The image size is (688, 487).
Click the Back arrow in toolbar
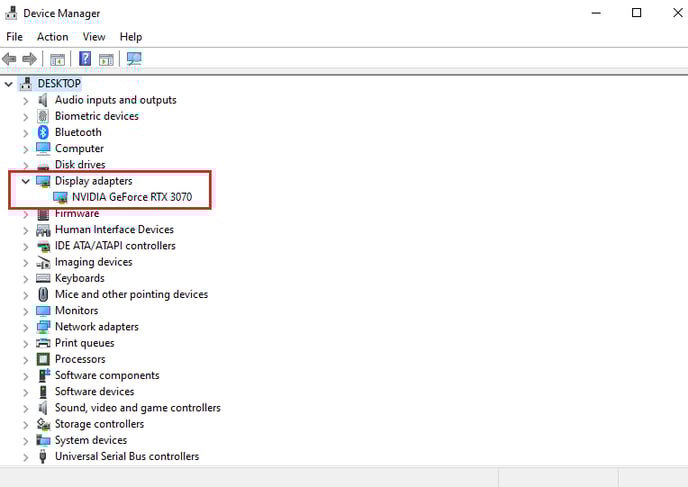[x=10, y=59]
